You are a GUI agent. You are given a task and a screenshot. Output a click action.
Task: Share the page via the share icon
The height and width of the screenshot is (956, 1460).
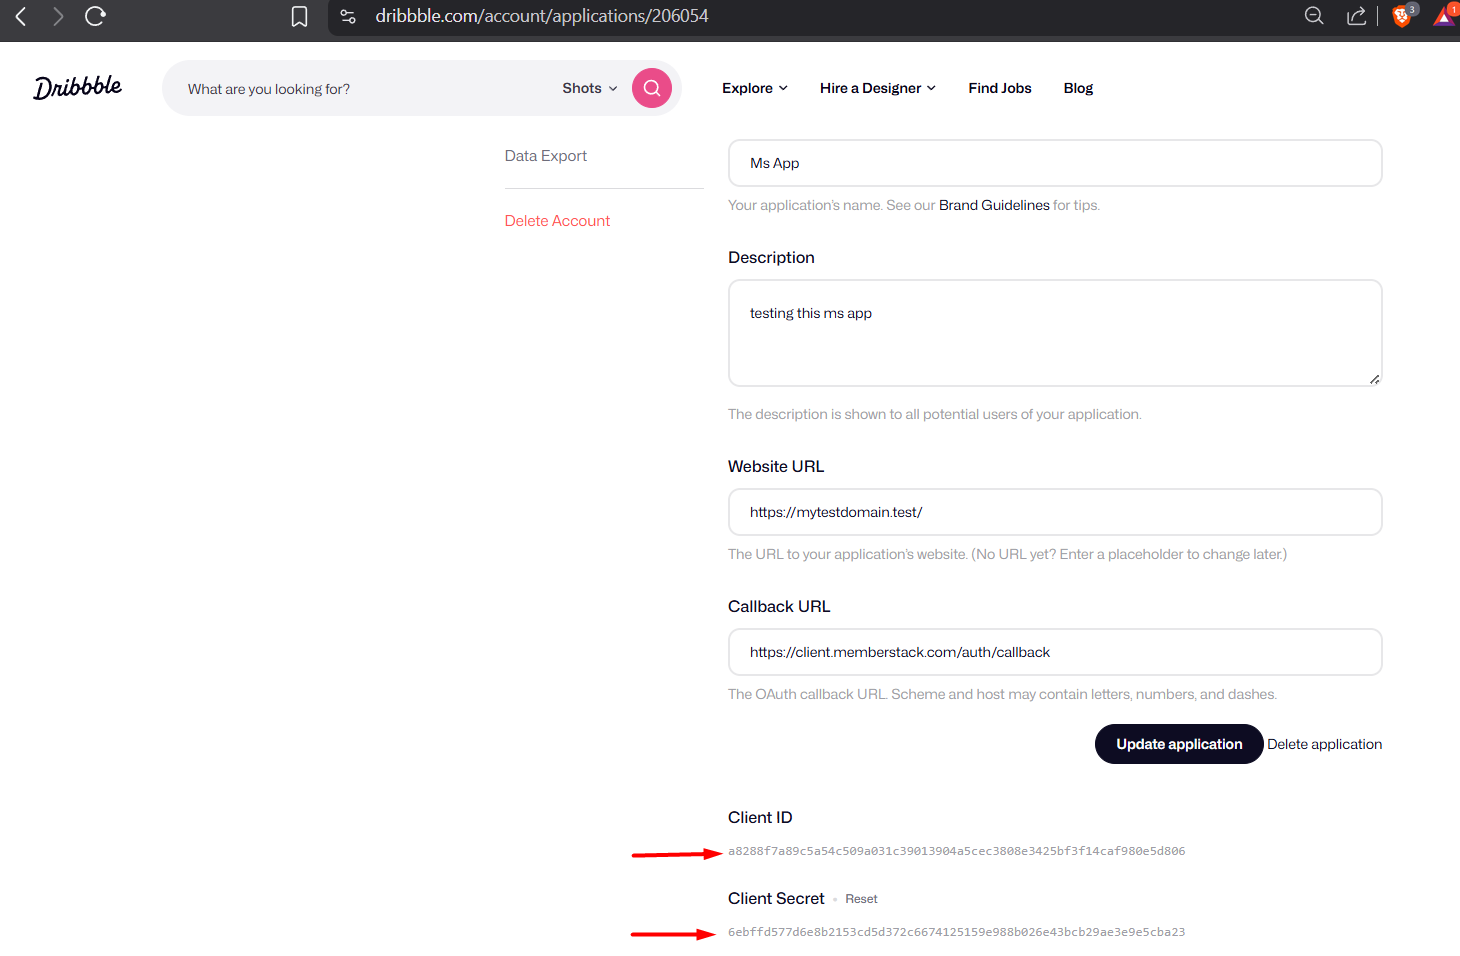[x=1356, y=15]
